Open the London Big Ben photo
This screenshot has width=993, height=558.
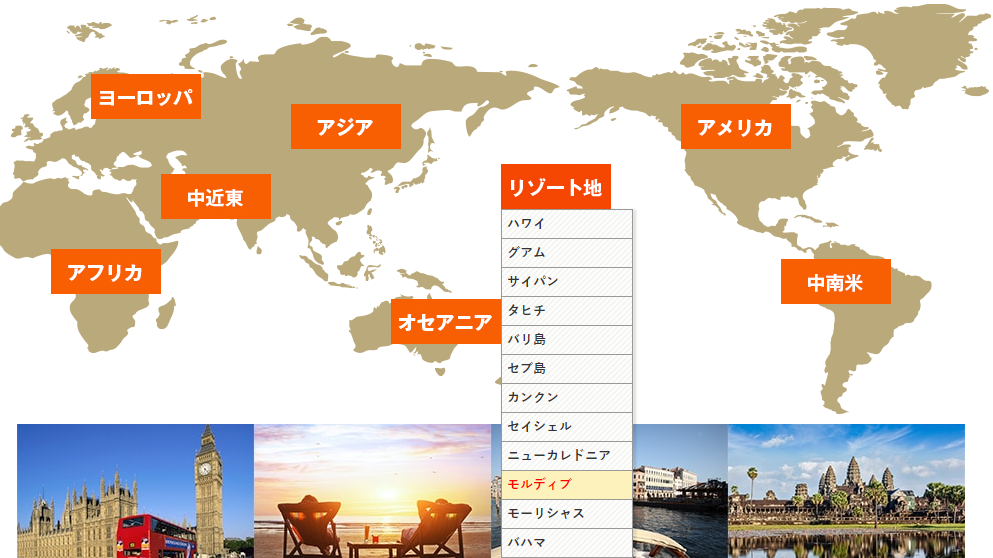135,490
